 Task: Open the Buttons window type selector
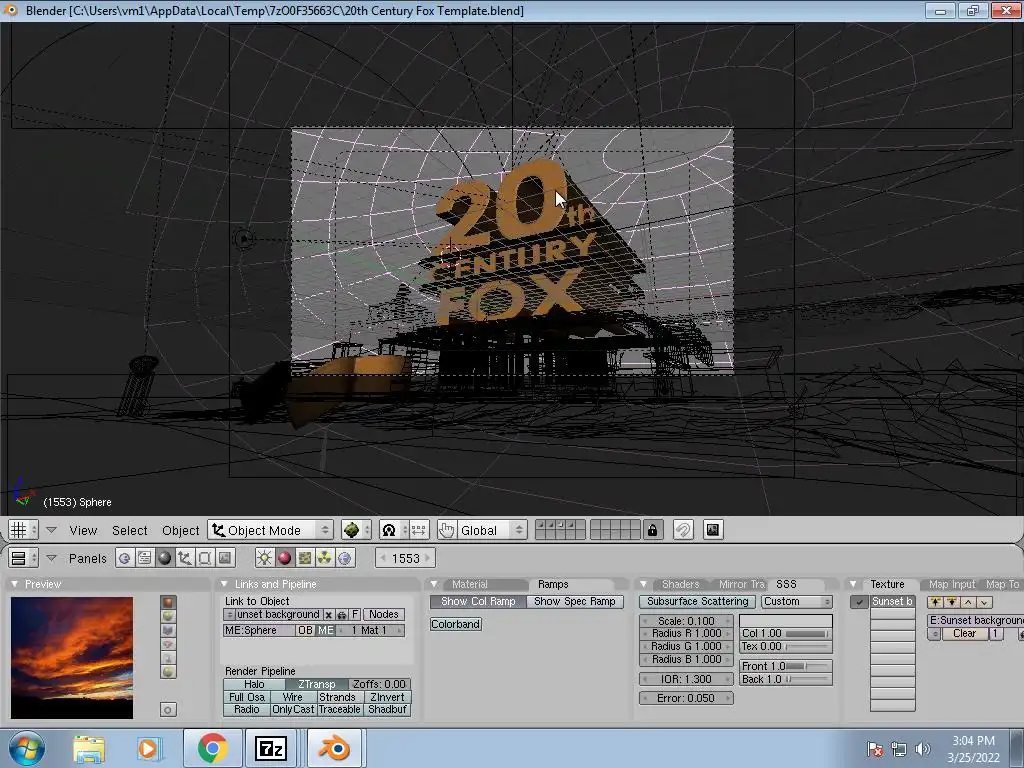23,558
